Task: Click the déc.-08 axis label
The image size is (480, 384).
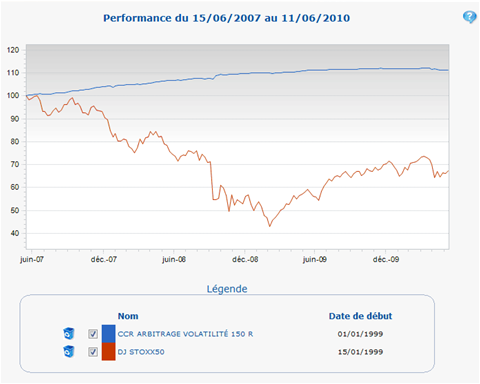Action: pos(245,259)
